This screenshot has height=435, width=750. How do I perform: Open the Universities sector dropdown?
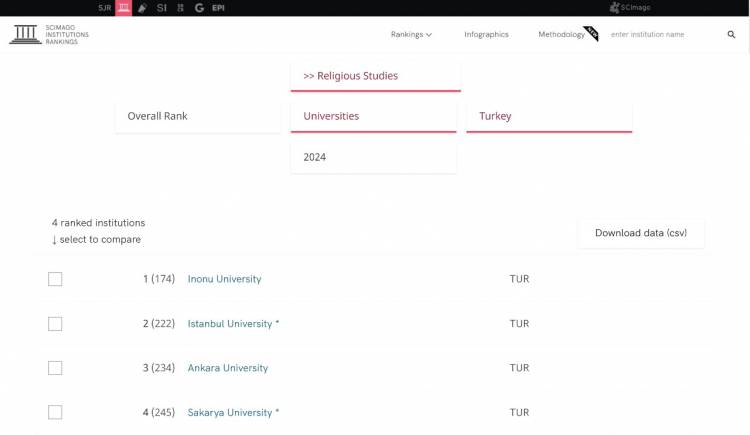374,116
